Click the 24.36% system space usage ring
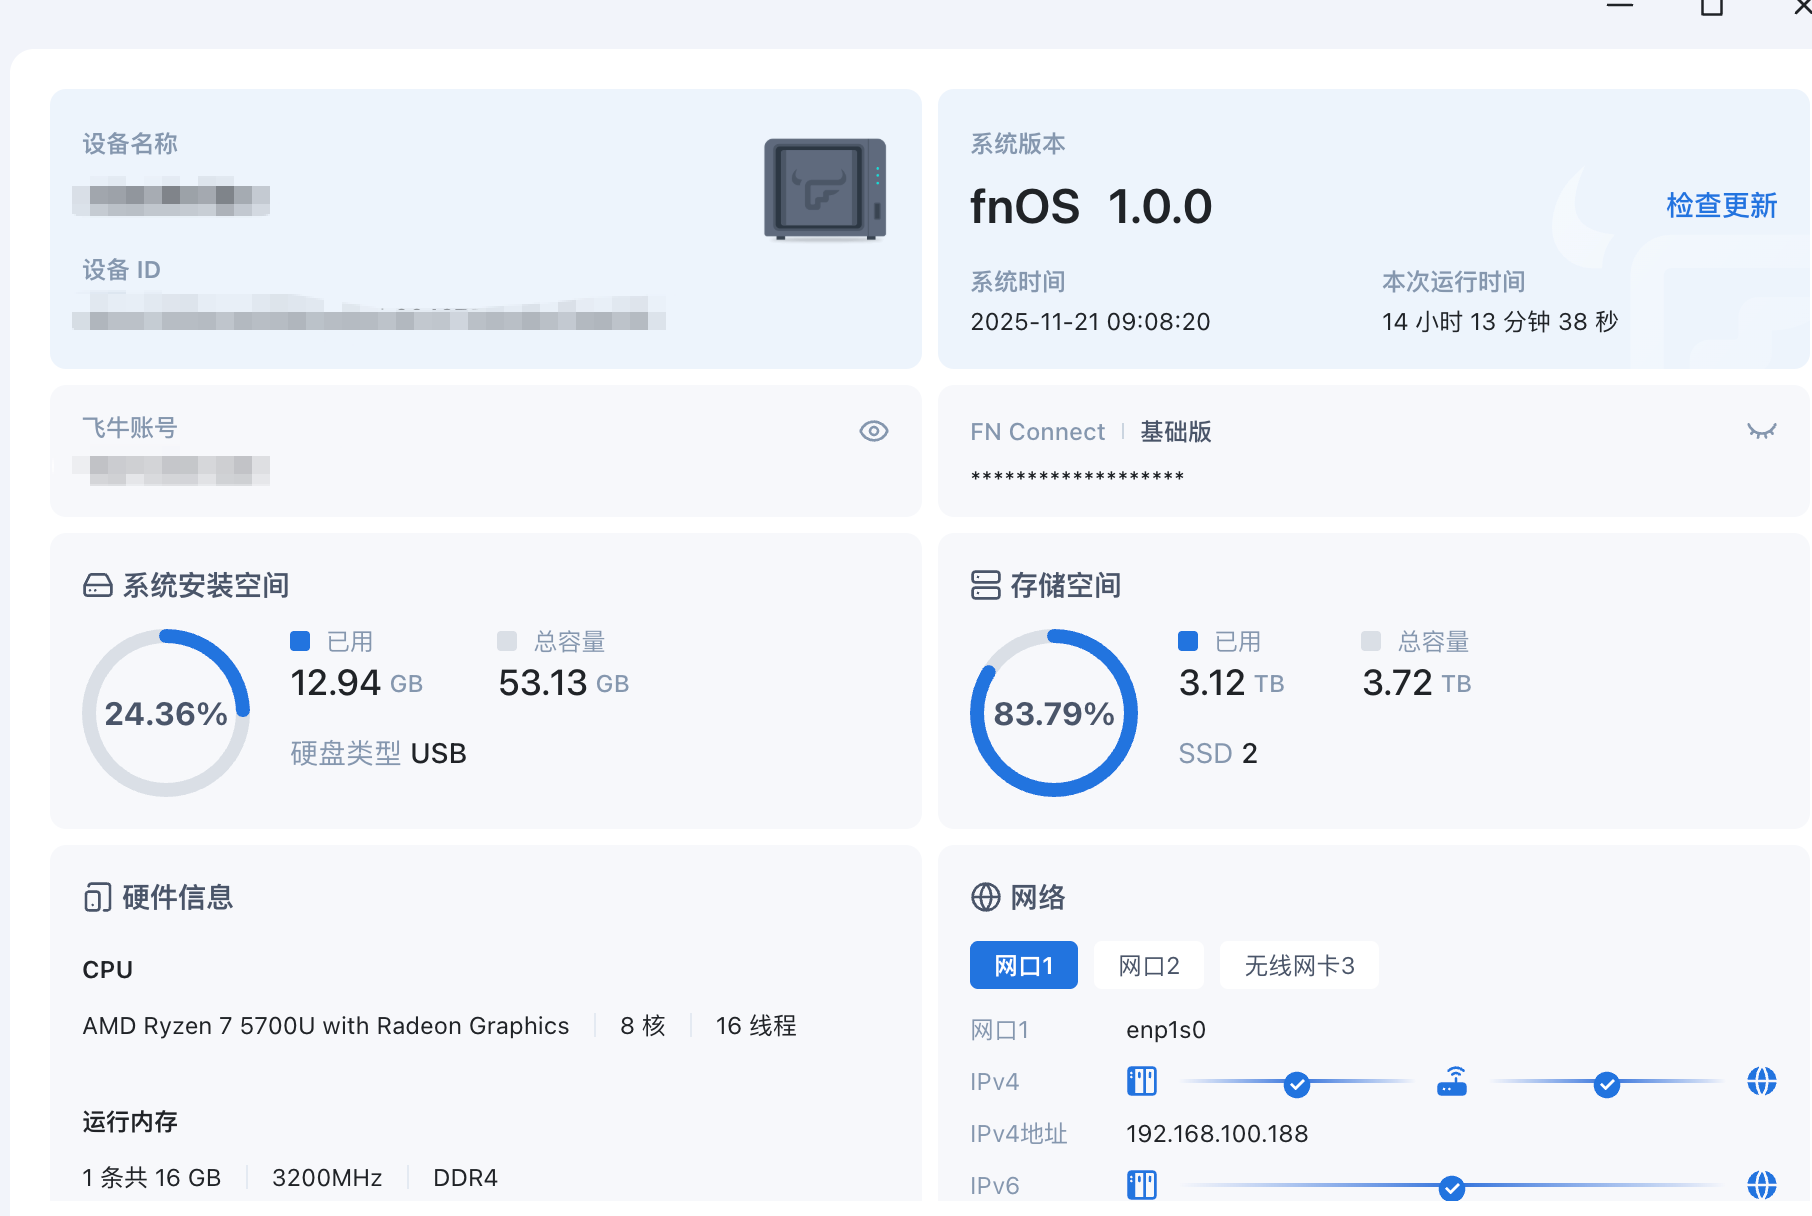1812x1216 pixels. coord(166,713)
